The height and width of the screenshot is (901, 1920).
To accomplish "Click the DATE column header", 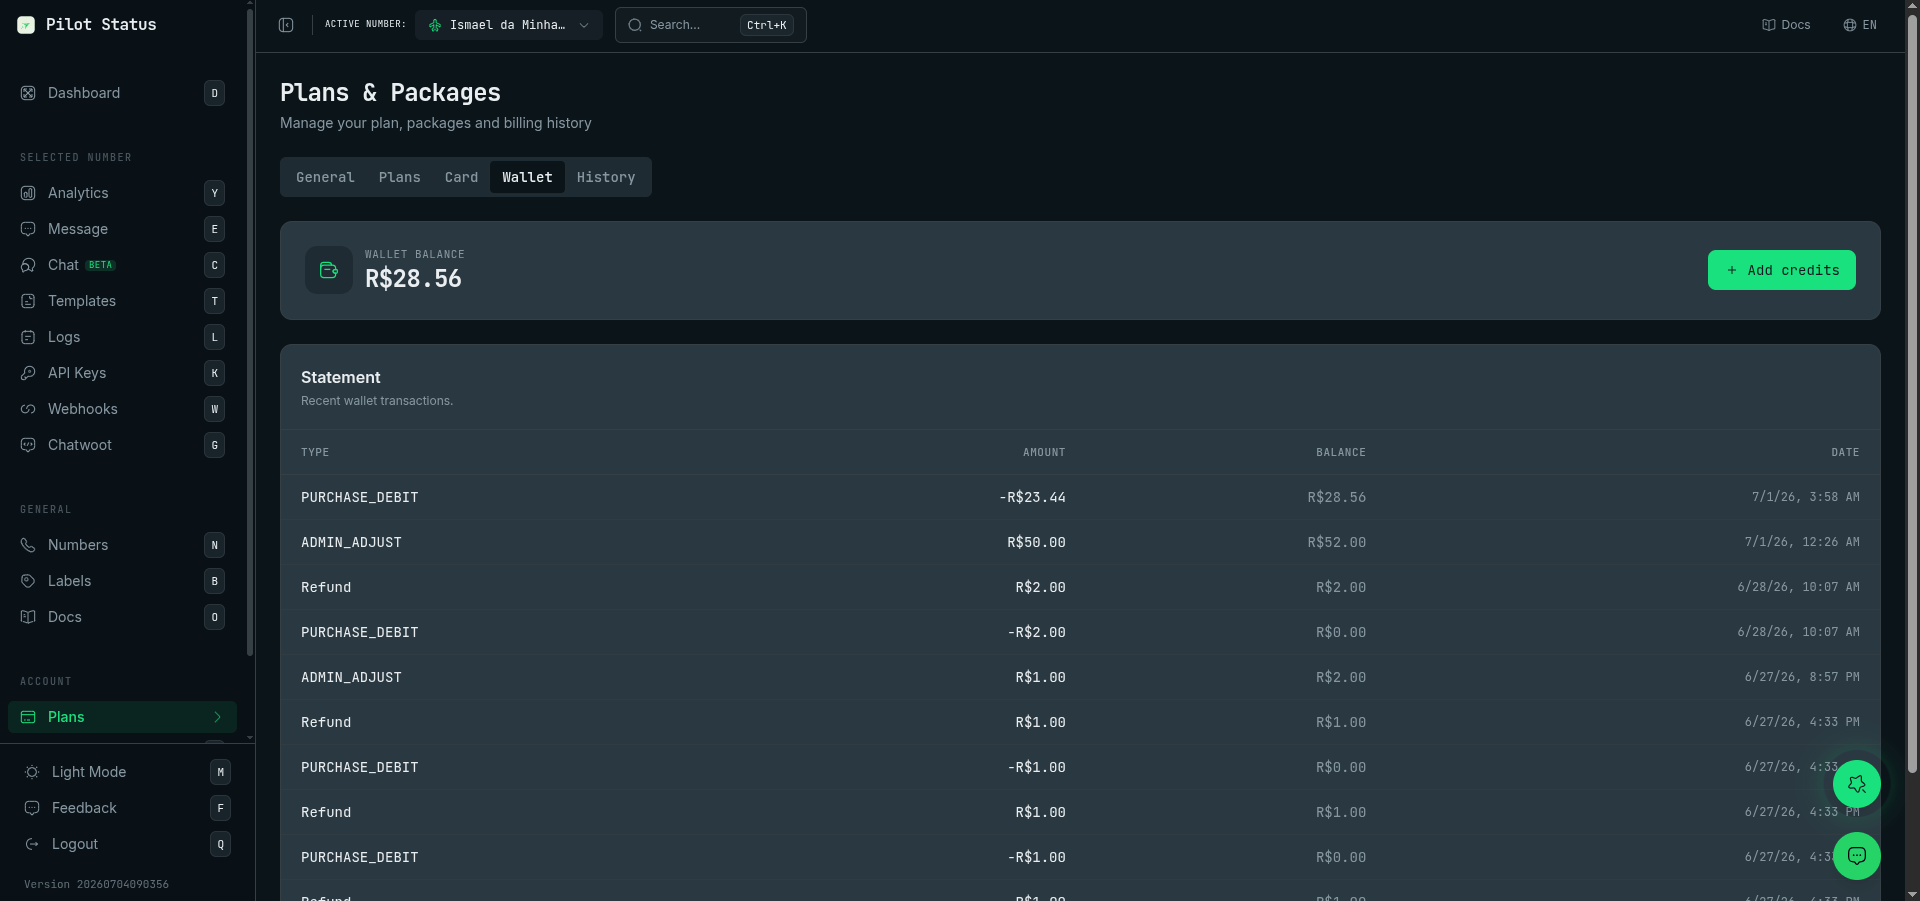I will [1845, 453].
